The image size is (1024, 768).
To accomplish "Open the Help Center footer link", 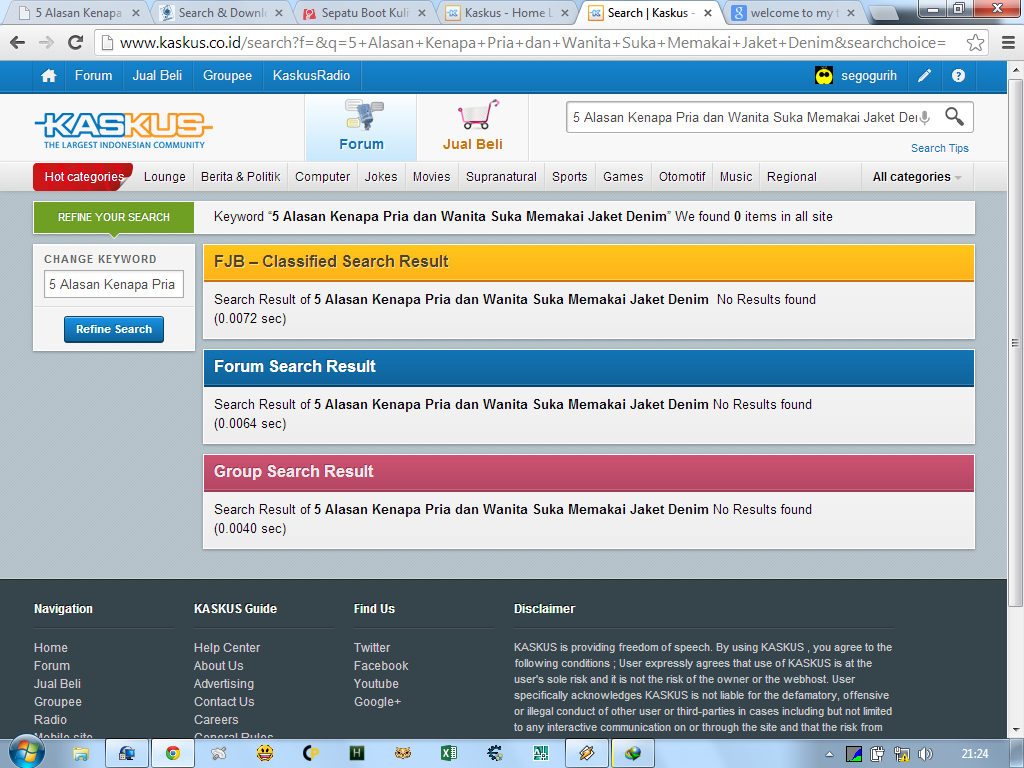I will tap(227, 648).
